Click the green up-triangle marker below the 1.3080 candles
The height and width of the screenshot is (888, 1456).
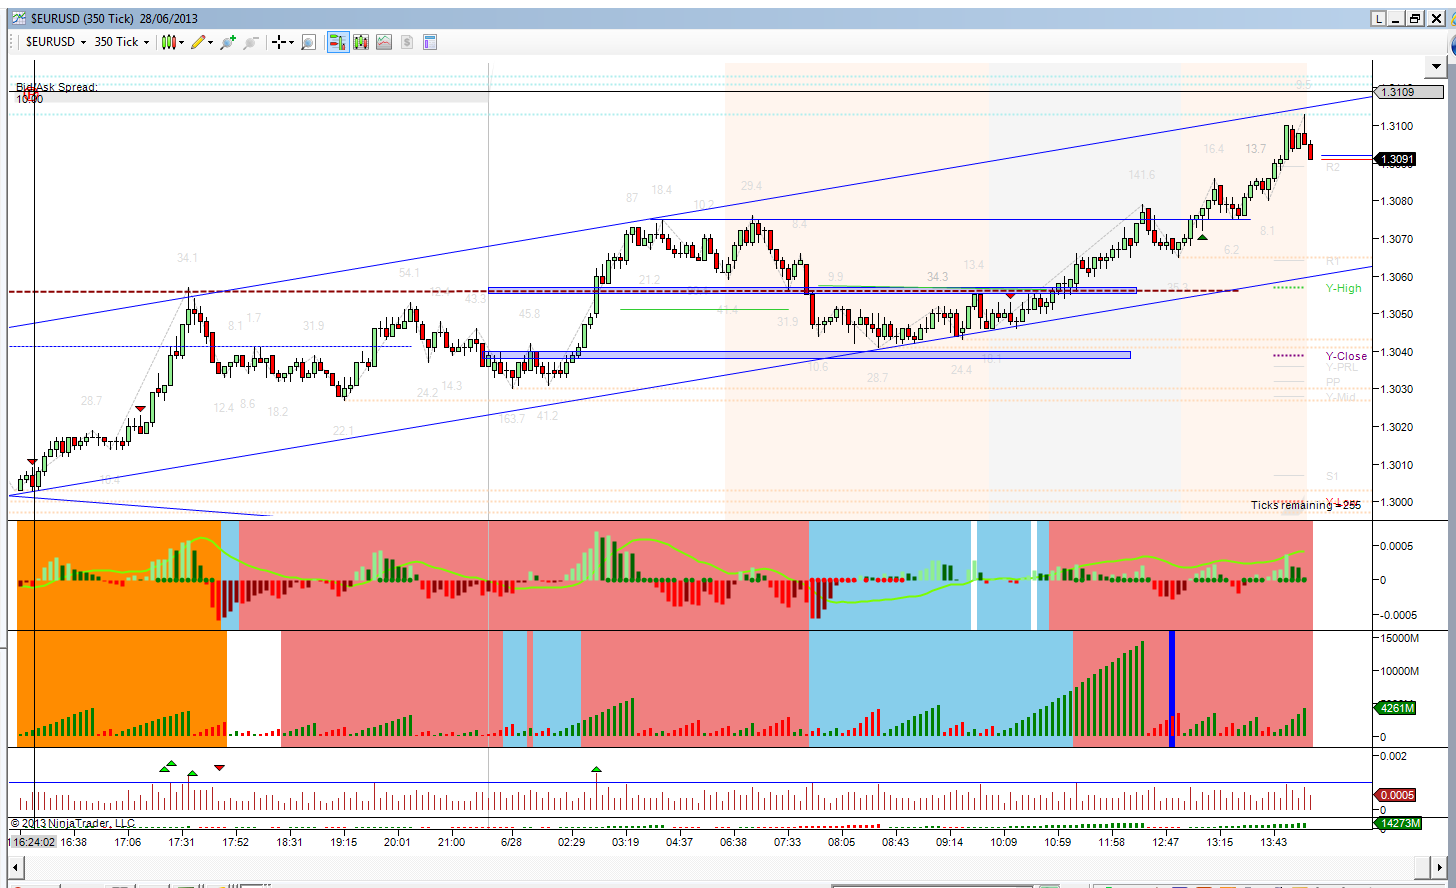coord(1202,237)
